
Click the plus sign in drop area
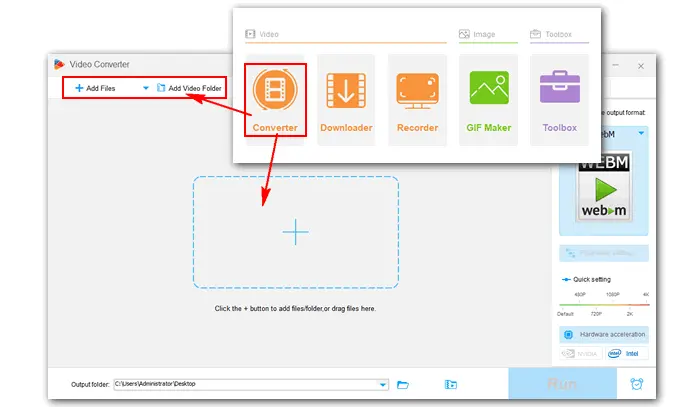pyautogui.click(x=296, y=232)
